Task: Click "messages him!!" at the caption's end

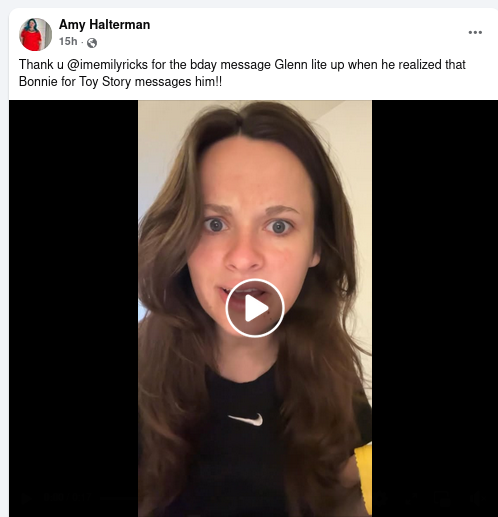Action: (x=178, y=82)
